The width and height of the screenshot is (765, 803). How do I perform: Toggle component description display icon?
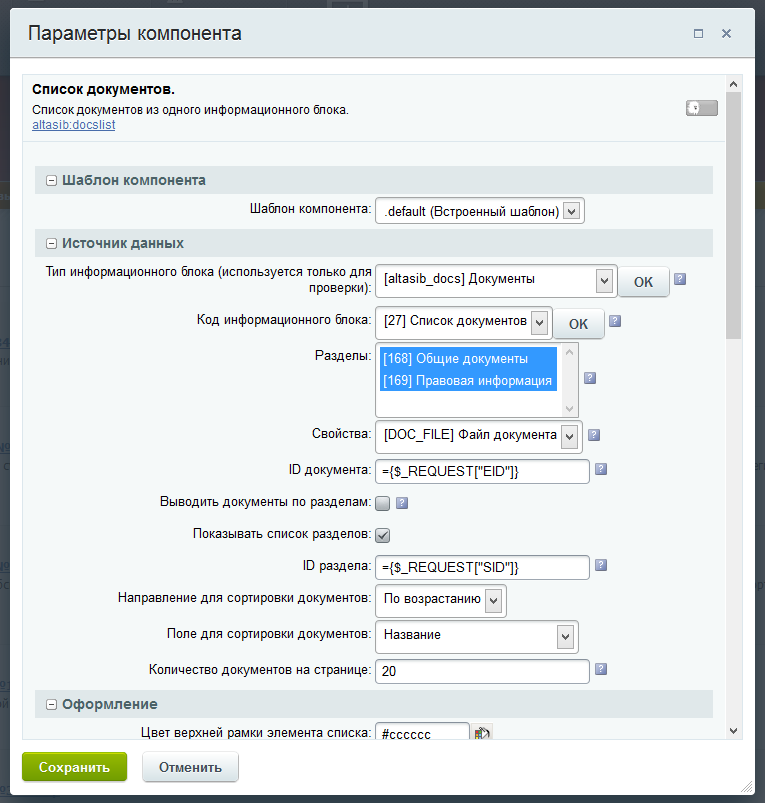point(701,108)
